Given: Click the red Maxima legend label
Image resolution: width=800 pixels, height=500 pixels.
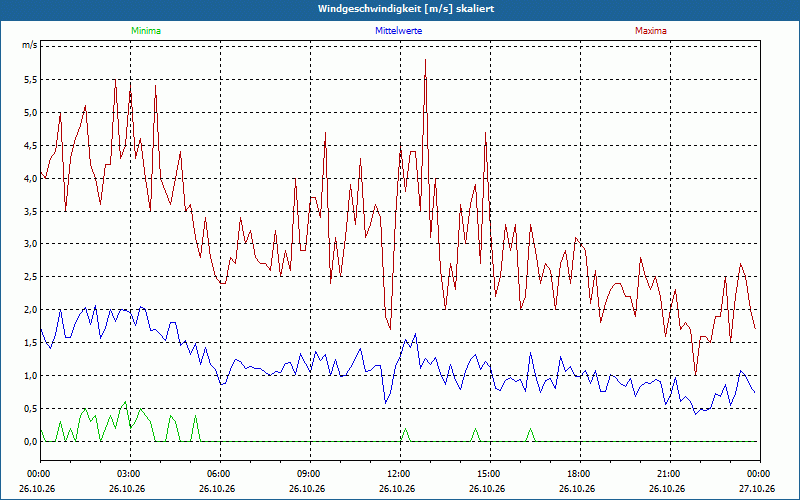Looking at the screenshot, I should tap(651, 31).
